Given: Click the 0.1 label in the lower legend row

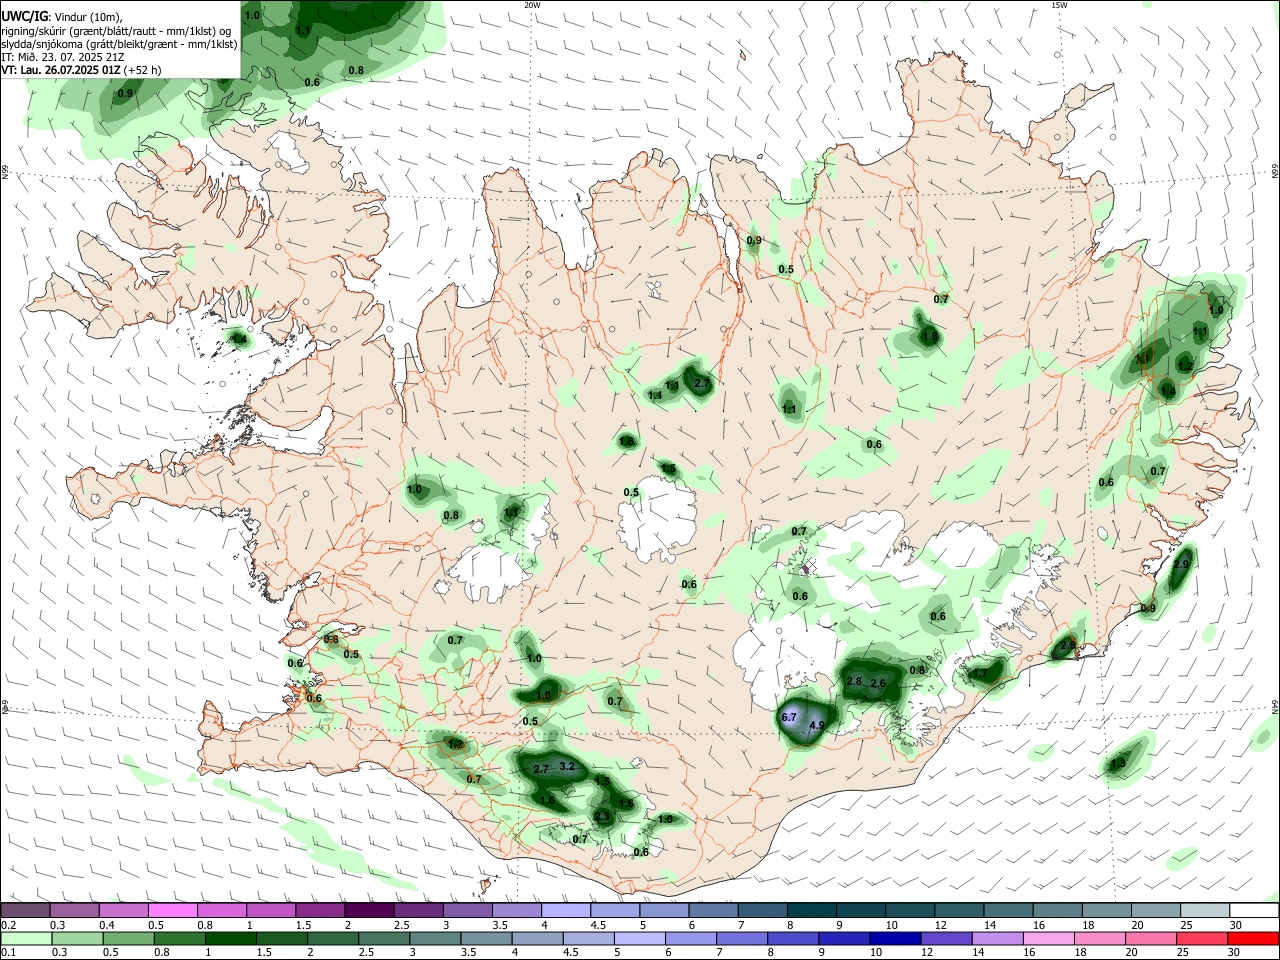Looking at the screenshot, I should (8, 952).
